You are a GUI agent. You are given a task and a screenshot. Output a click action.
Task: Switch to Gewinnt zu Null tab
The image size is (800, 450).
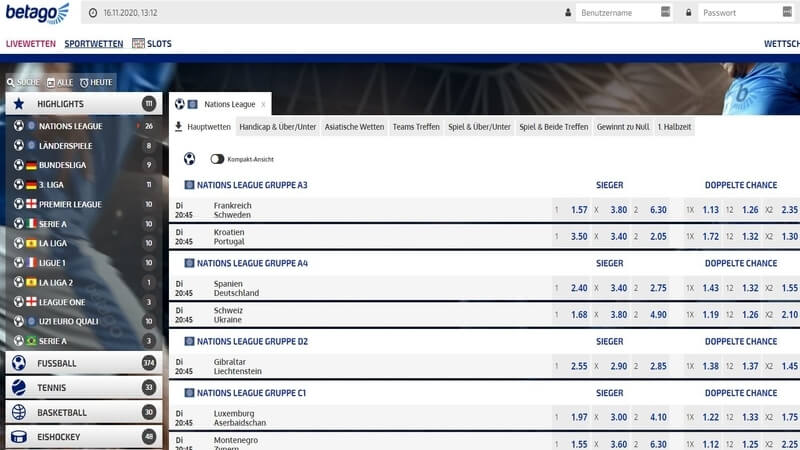tap(623, 127)
